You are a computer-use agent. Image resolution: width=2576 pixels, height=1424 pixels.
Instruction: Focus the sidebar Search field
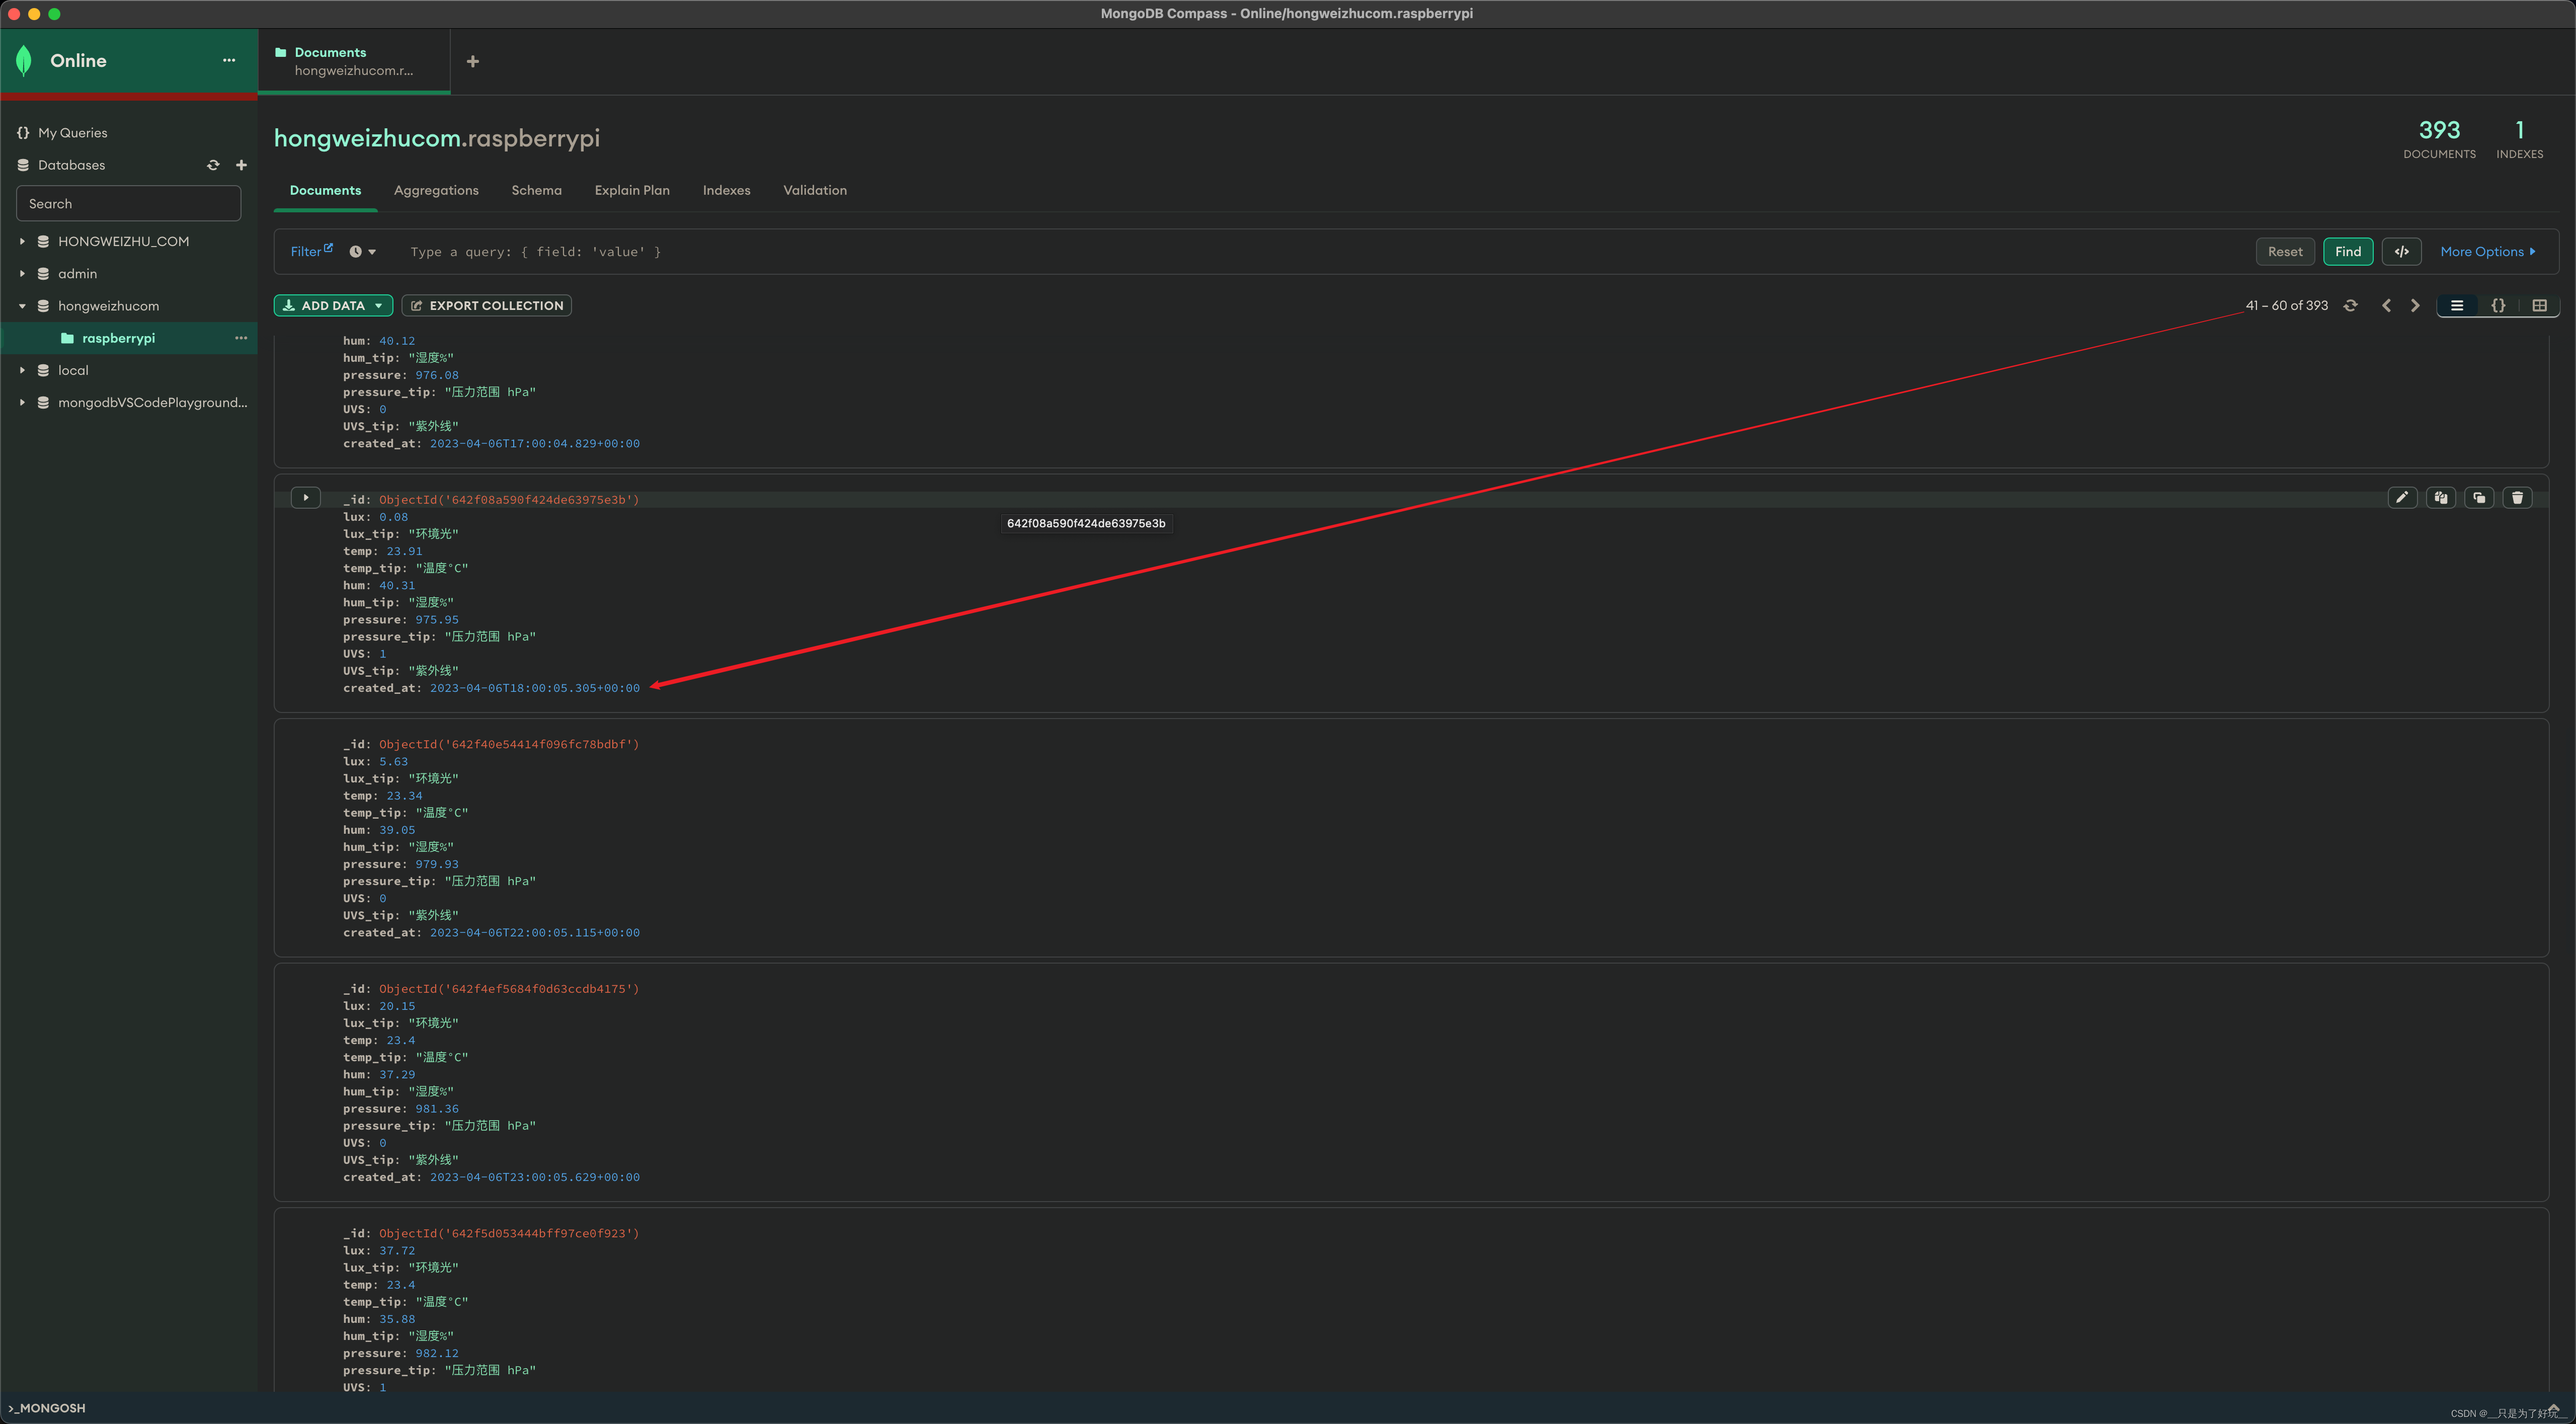(129, 203)
